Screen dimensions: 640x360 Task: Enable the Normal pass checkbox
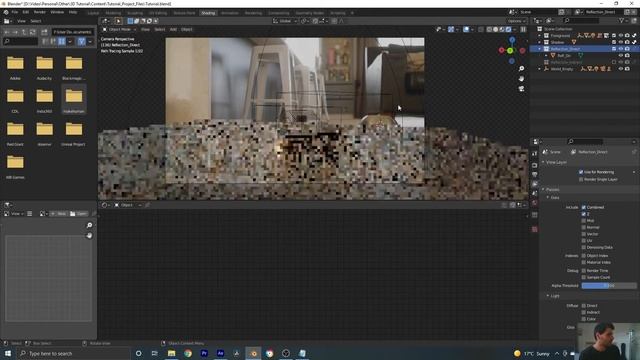coord(584,227)
